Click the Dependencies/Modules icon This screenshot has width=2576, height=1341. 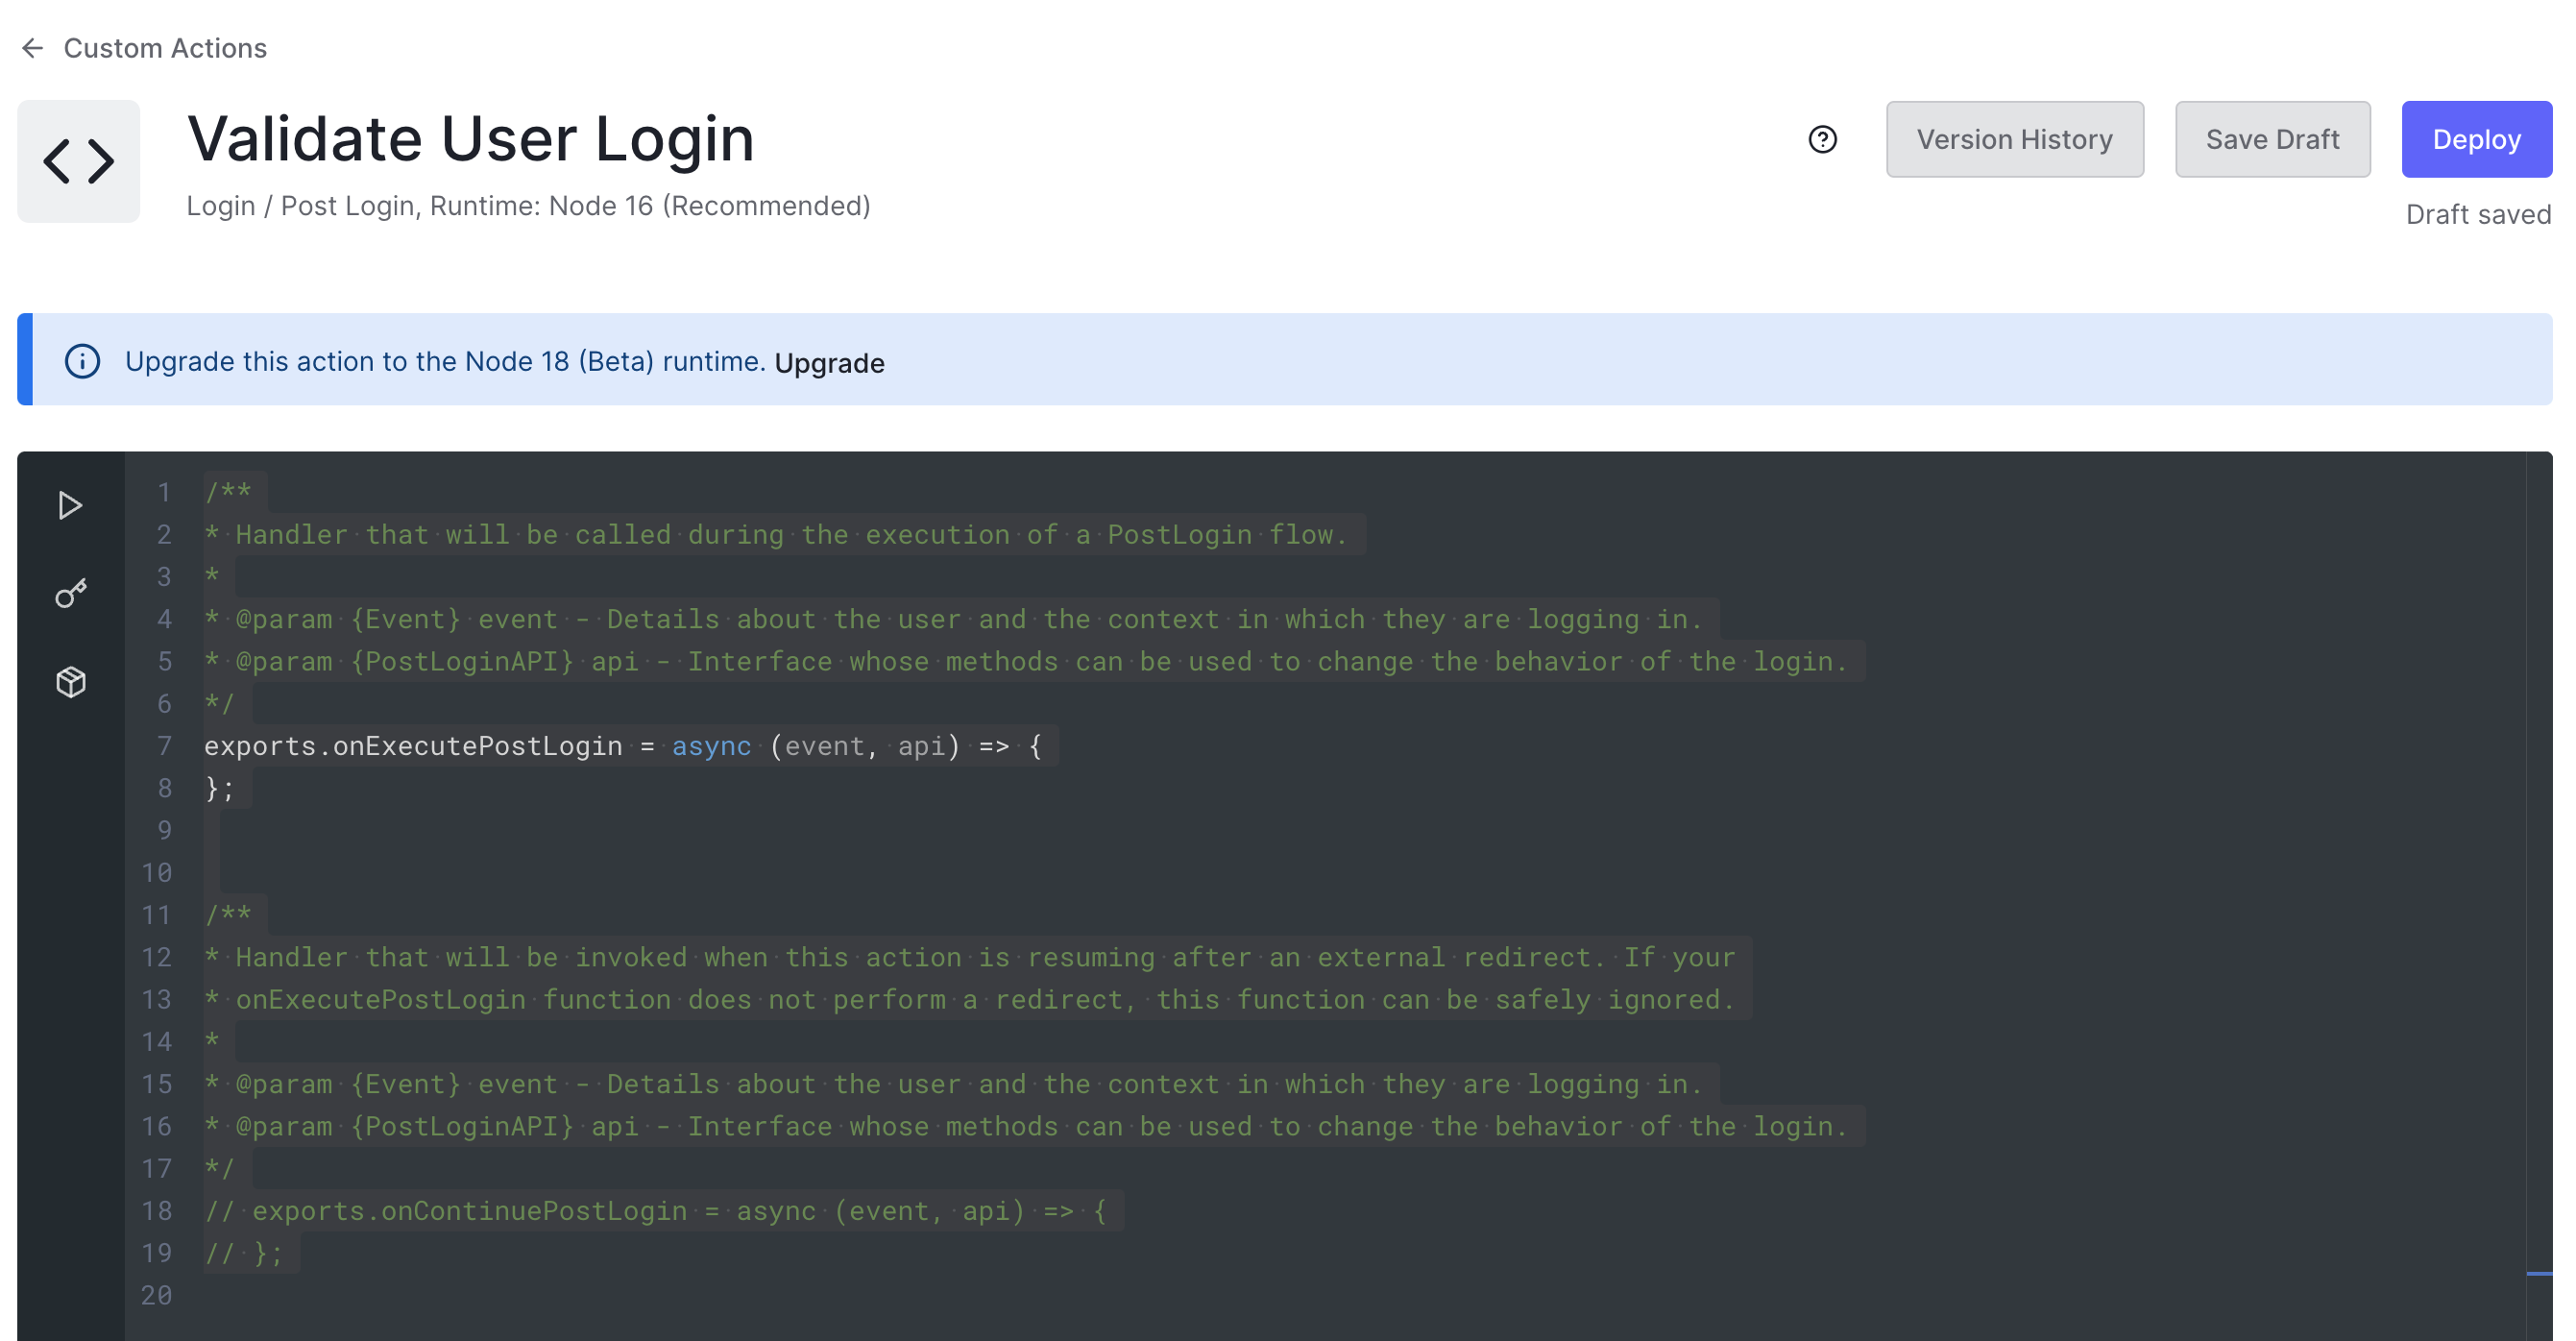(71, 682)
